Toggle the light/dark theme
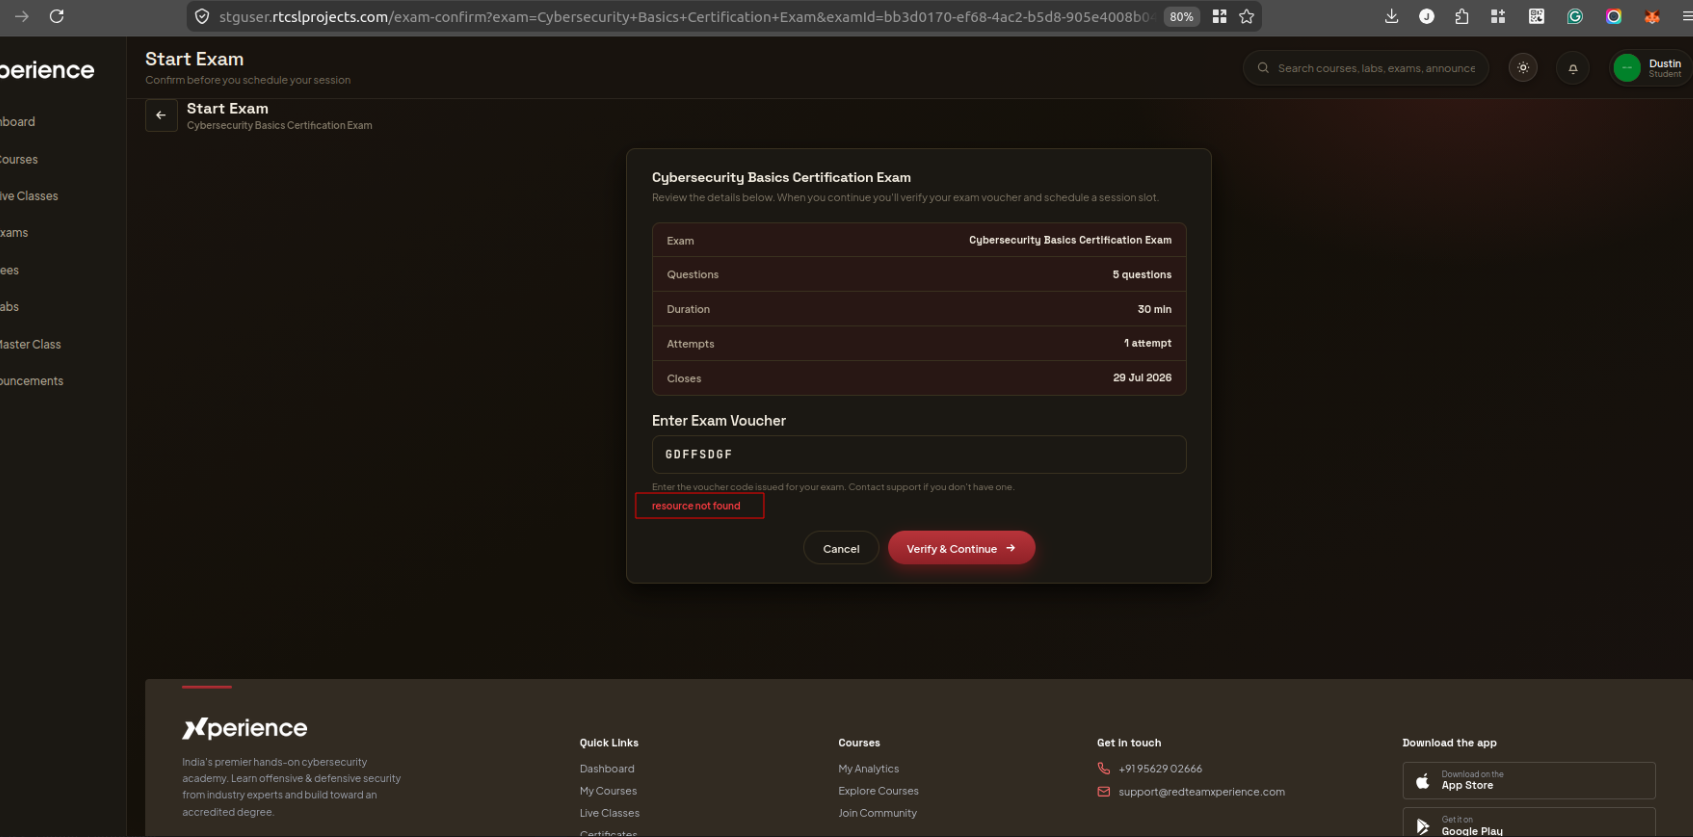This screenshot has height=837, width=1693. [x=1523, y=68]
